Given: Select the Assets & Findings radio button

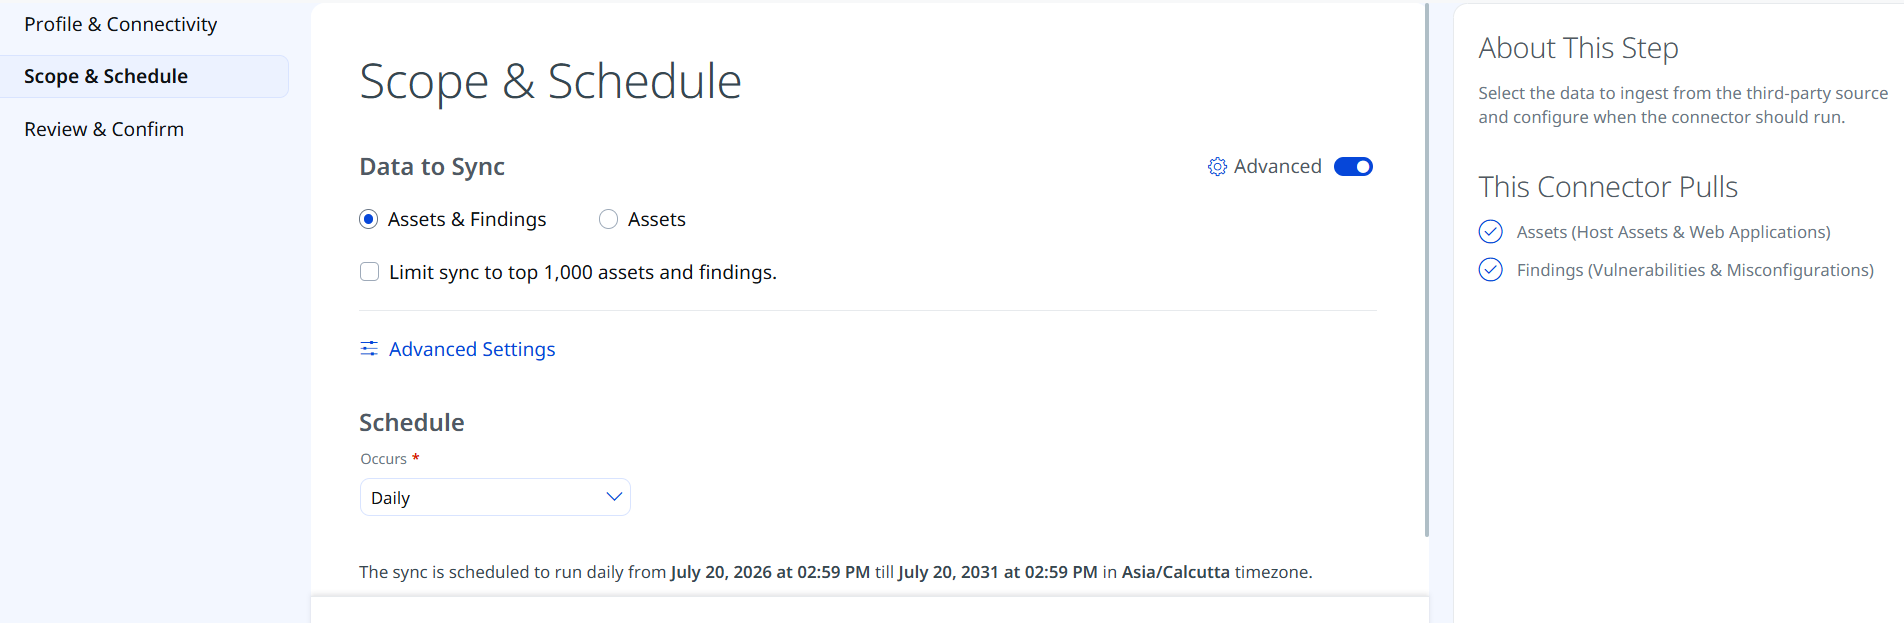Looking at the screenshot, I should pyautogui.click(x=369, y=219).
